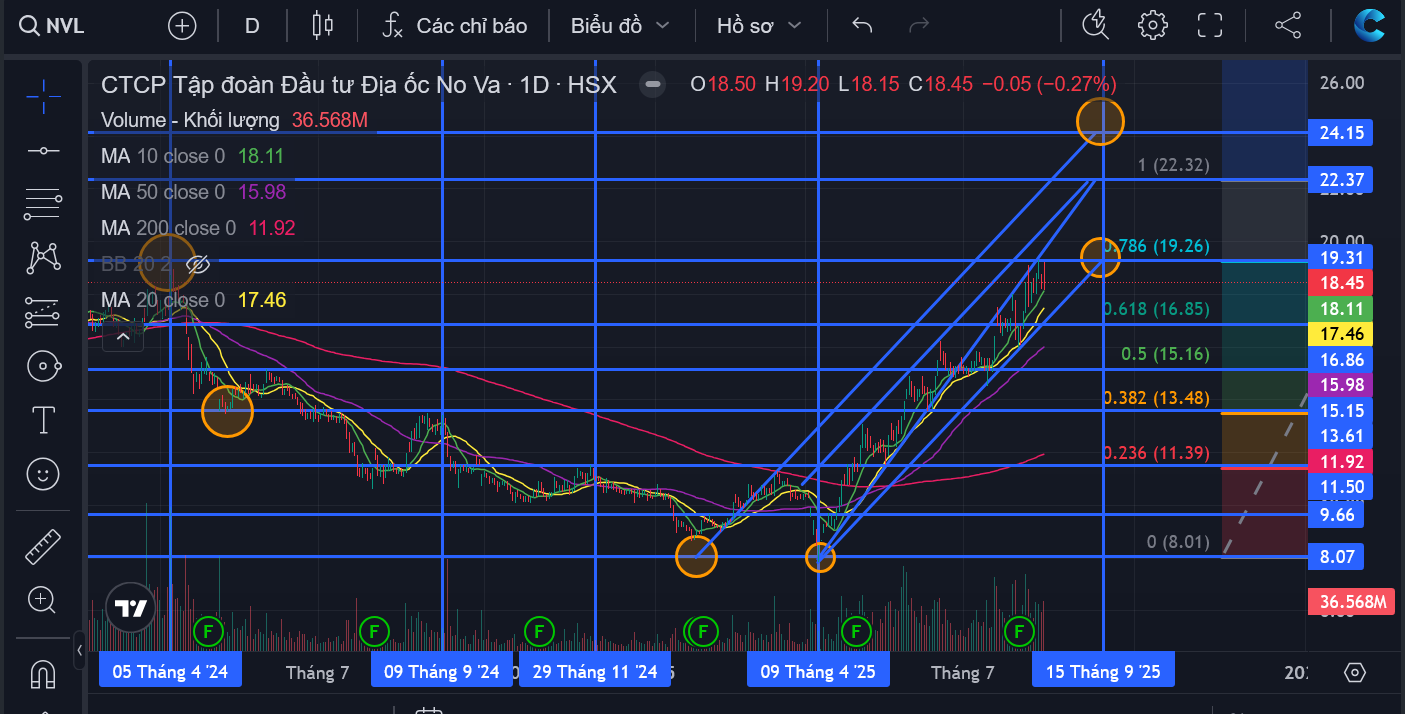Open the geometric shapes tool
This screenshot has height=714, width=1405.
coord(43,366)
